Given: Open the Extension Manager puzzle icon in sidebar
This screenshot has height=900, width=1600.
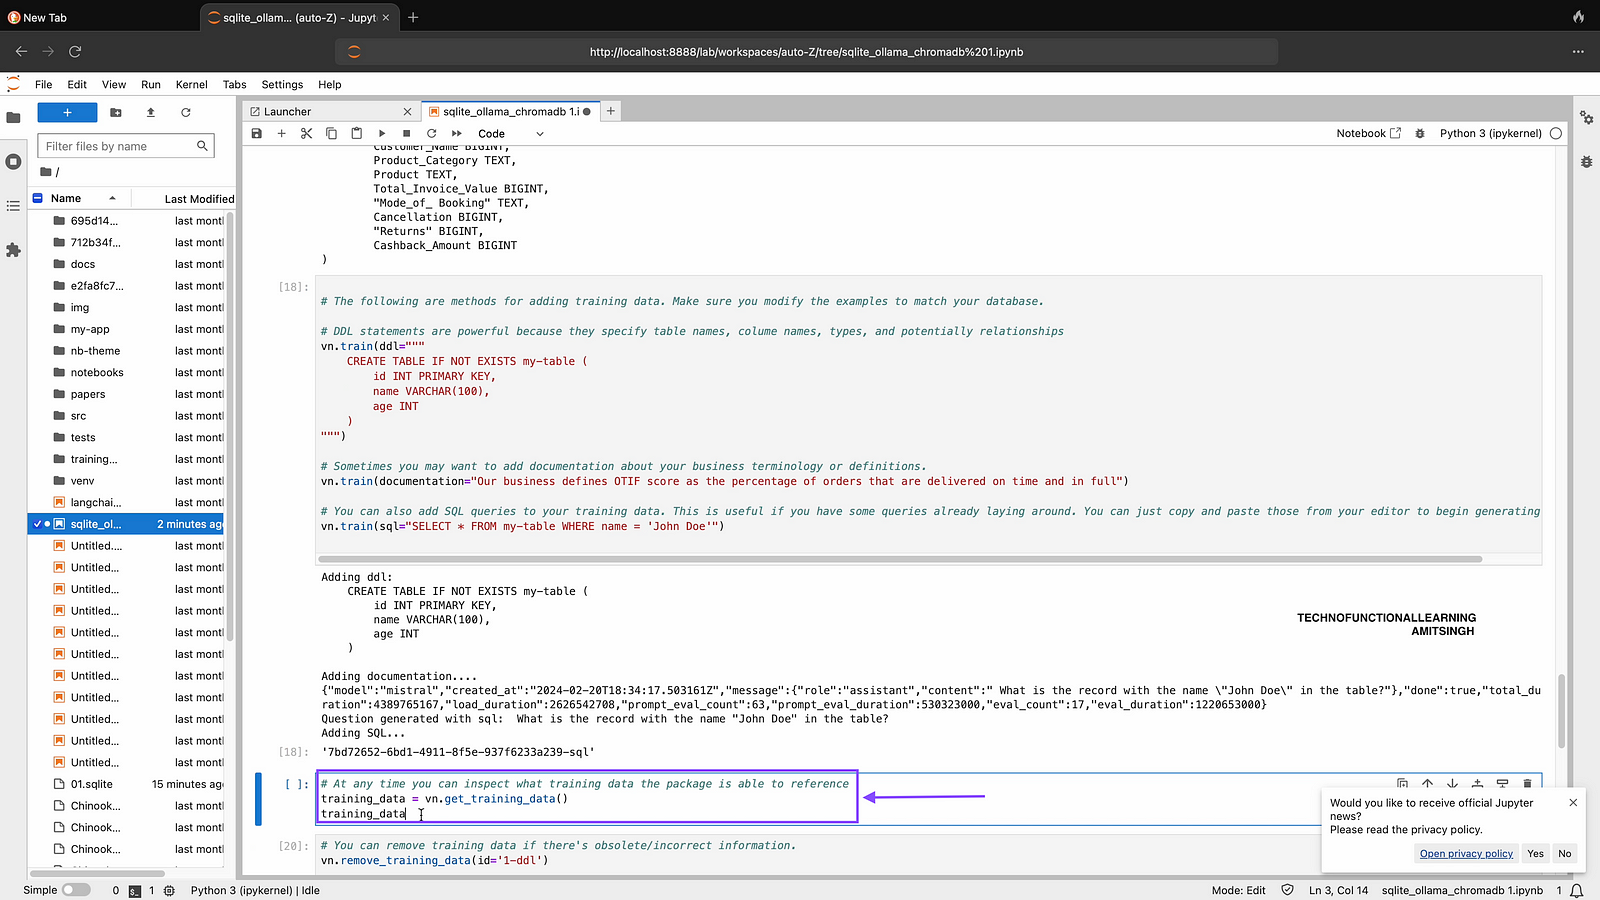Looking at the screenshot, I should 13,250.
